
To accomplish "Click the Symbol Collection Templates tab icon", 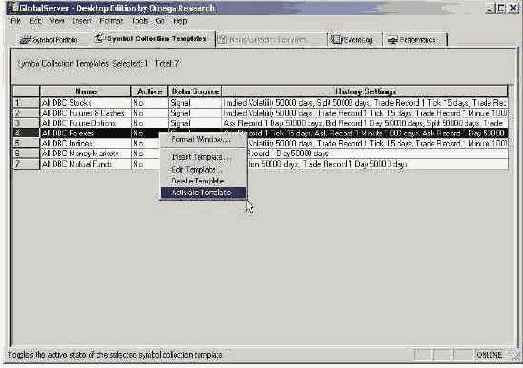I will 99,39.
